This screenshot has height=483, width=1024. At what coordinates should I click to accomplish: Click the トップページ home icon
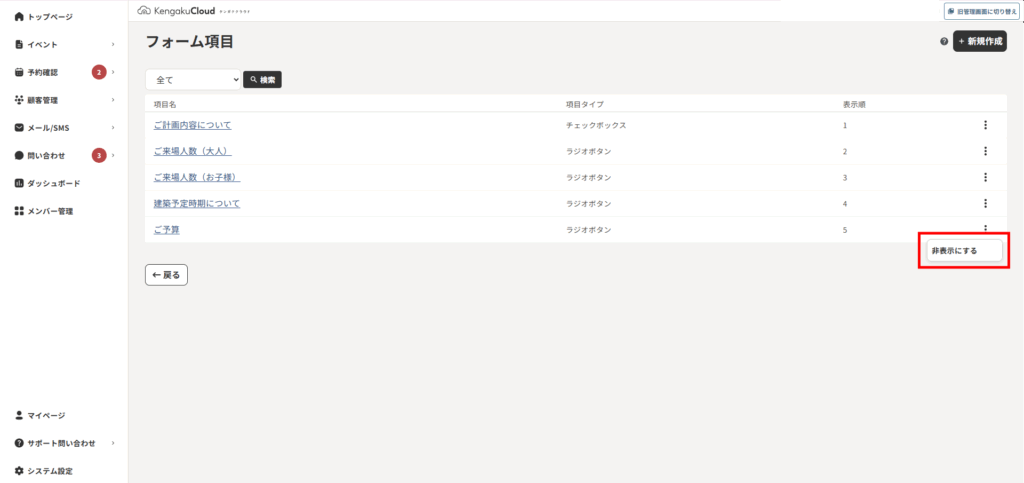[19, 17]
